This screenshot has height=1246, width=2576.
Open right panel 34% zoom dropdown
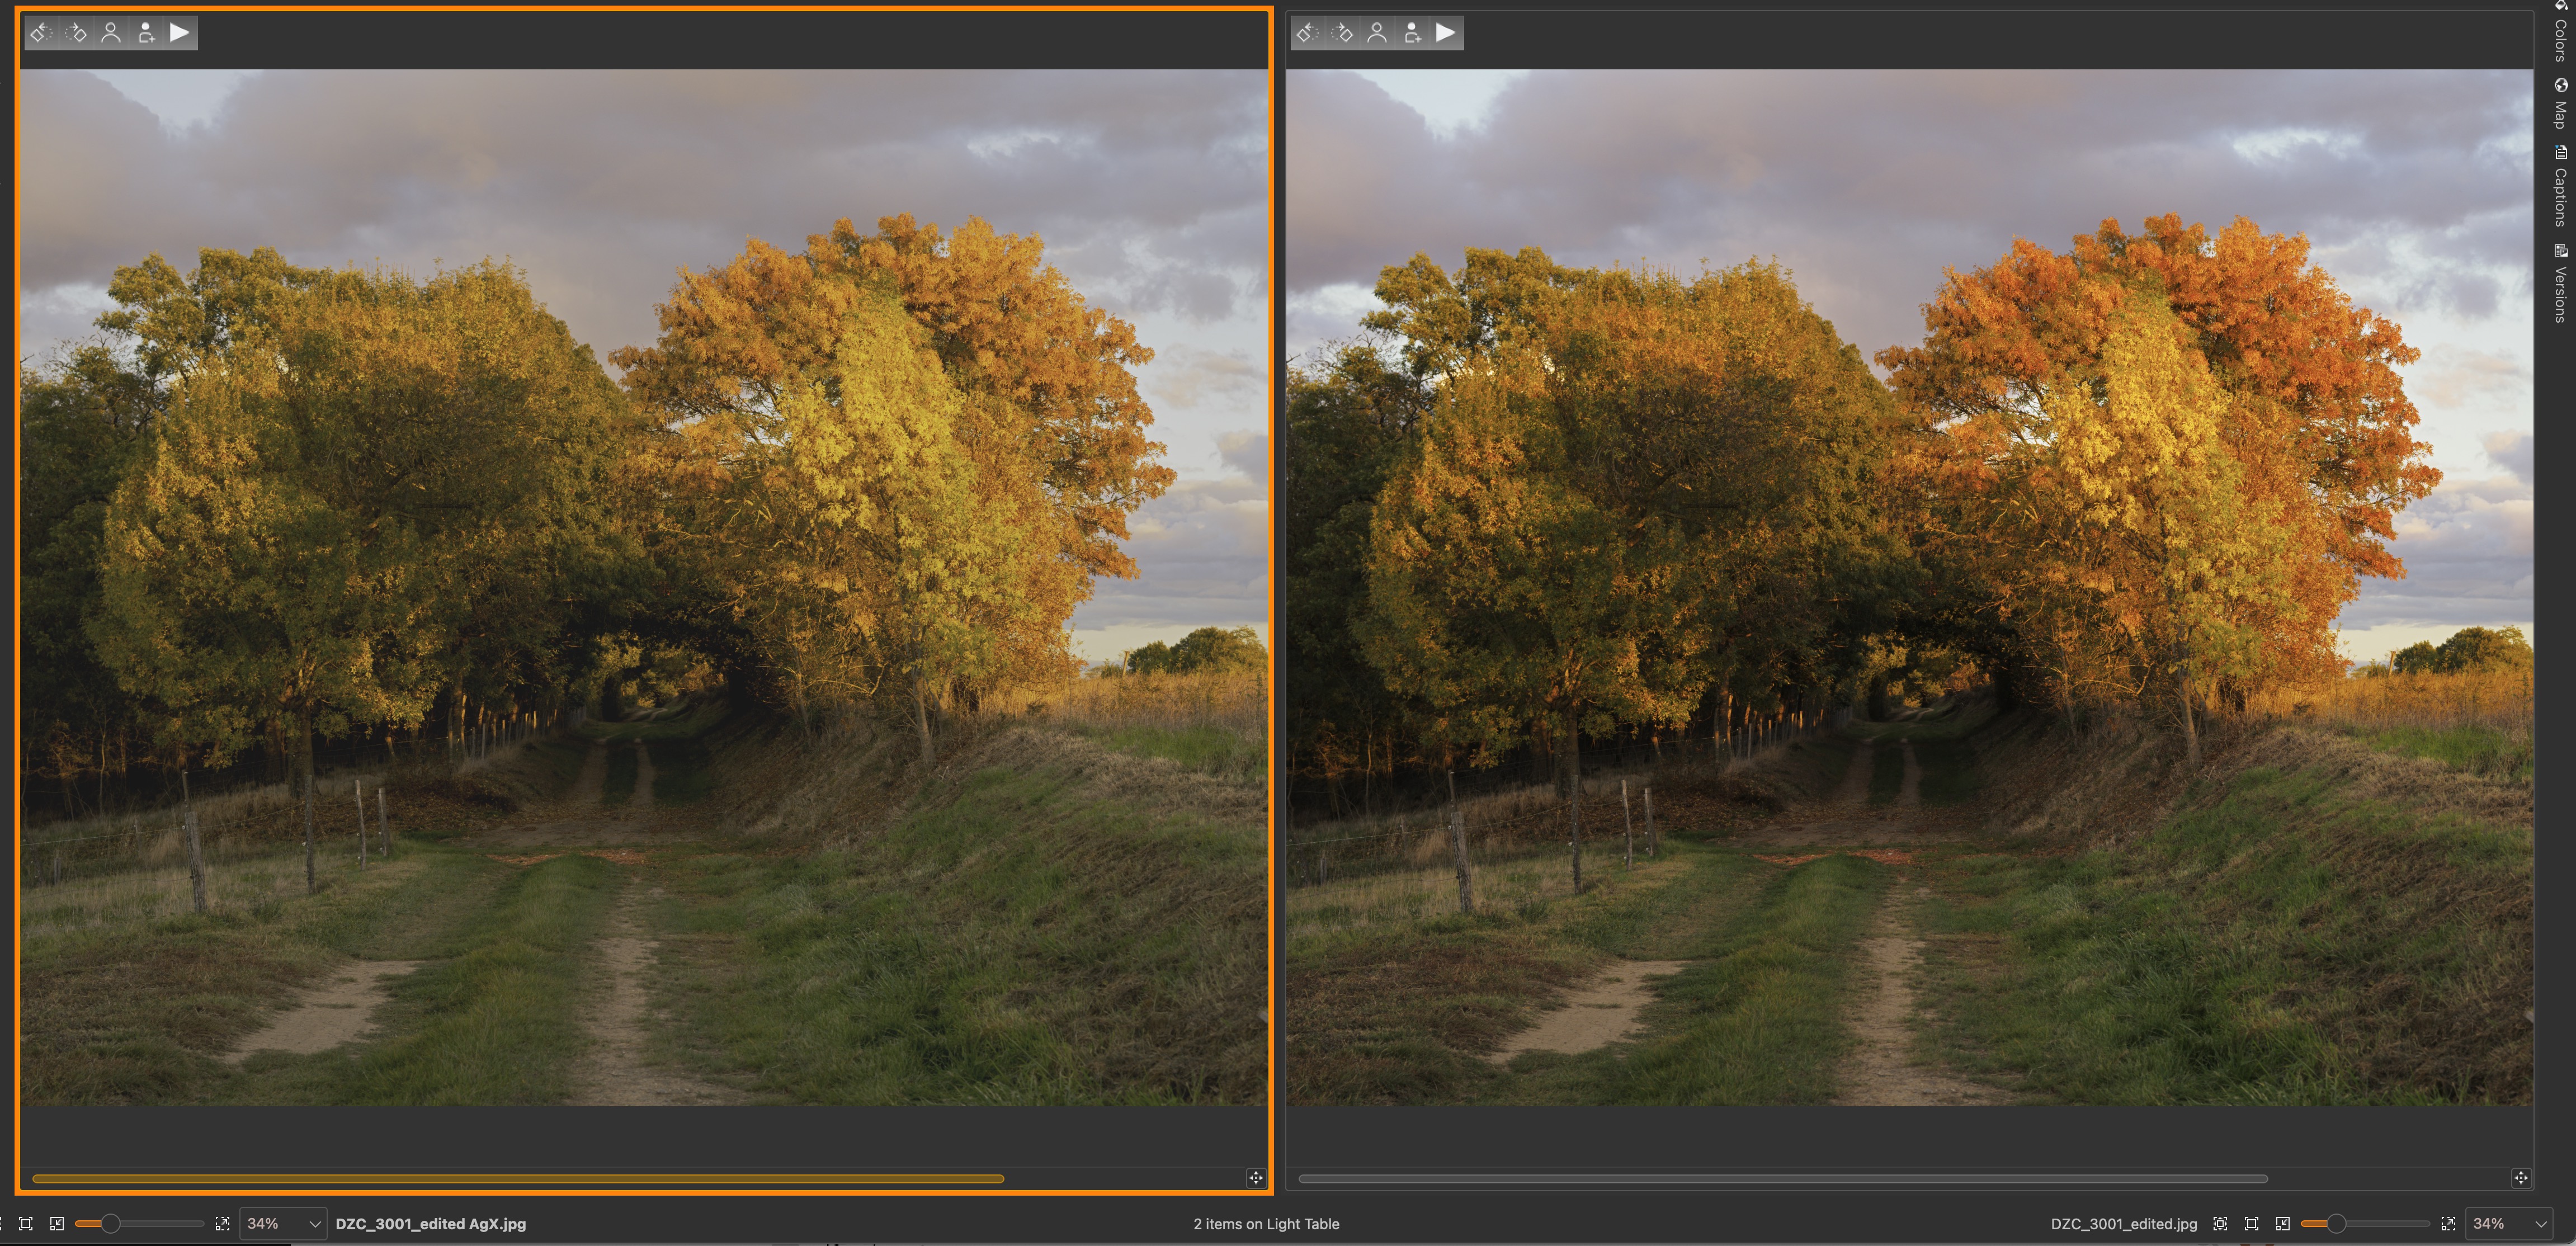2540,1223
